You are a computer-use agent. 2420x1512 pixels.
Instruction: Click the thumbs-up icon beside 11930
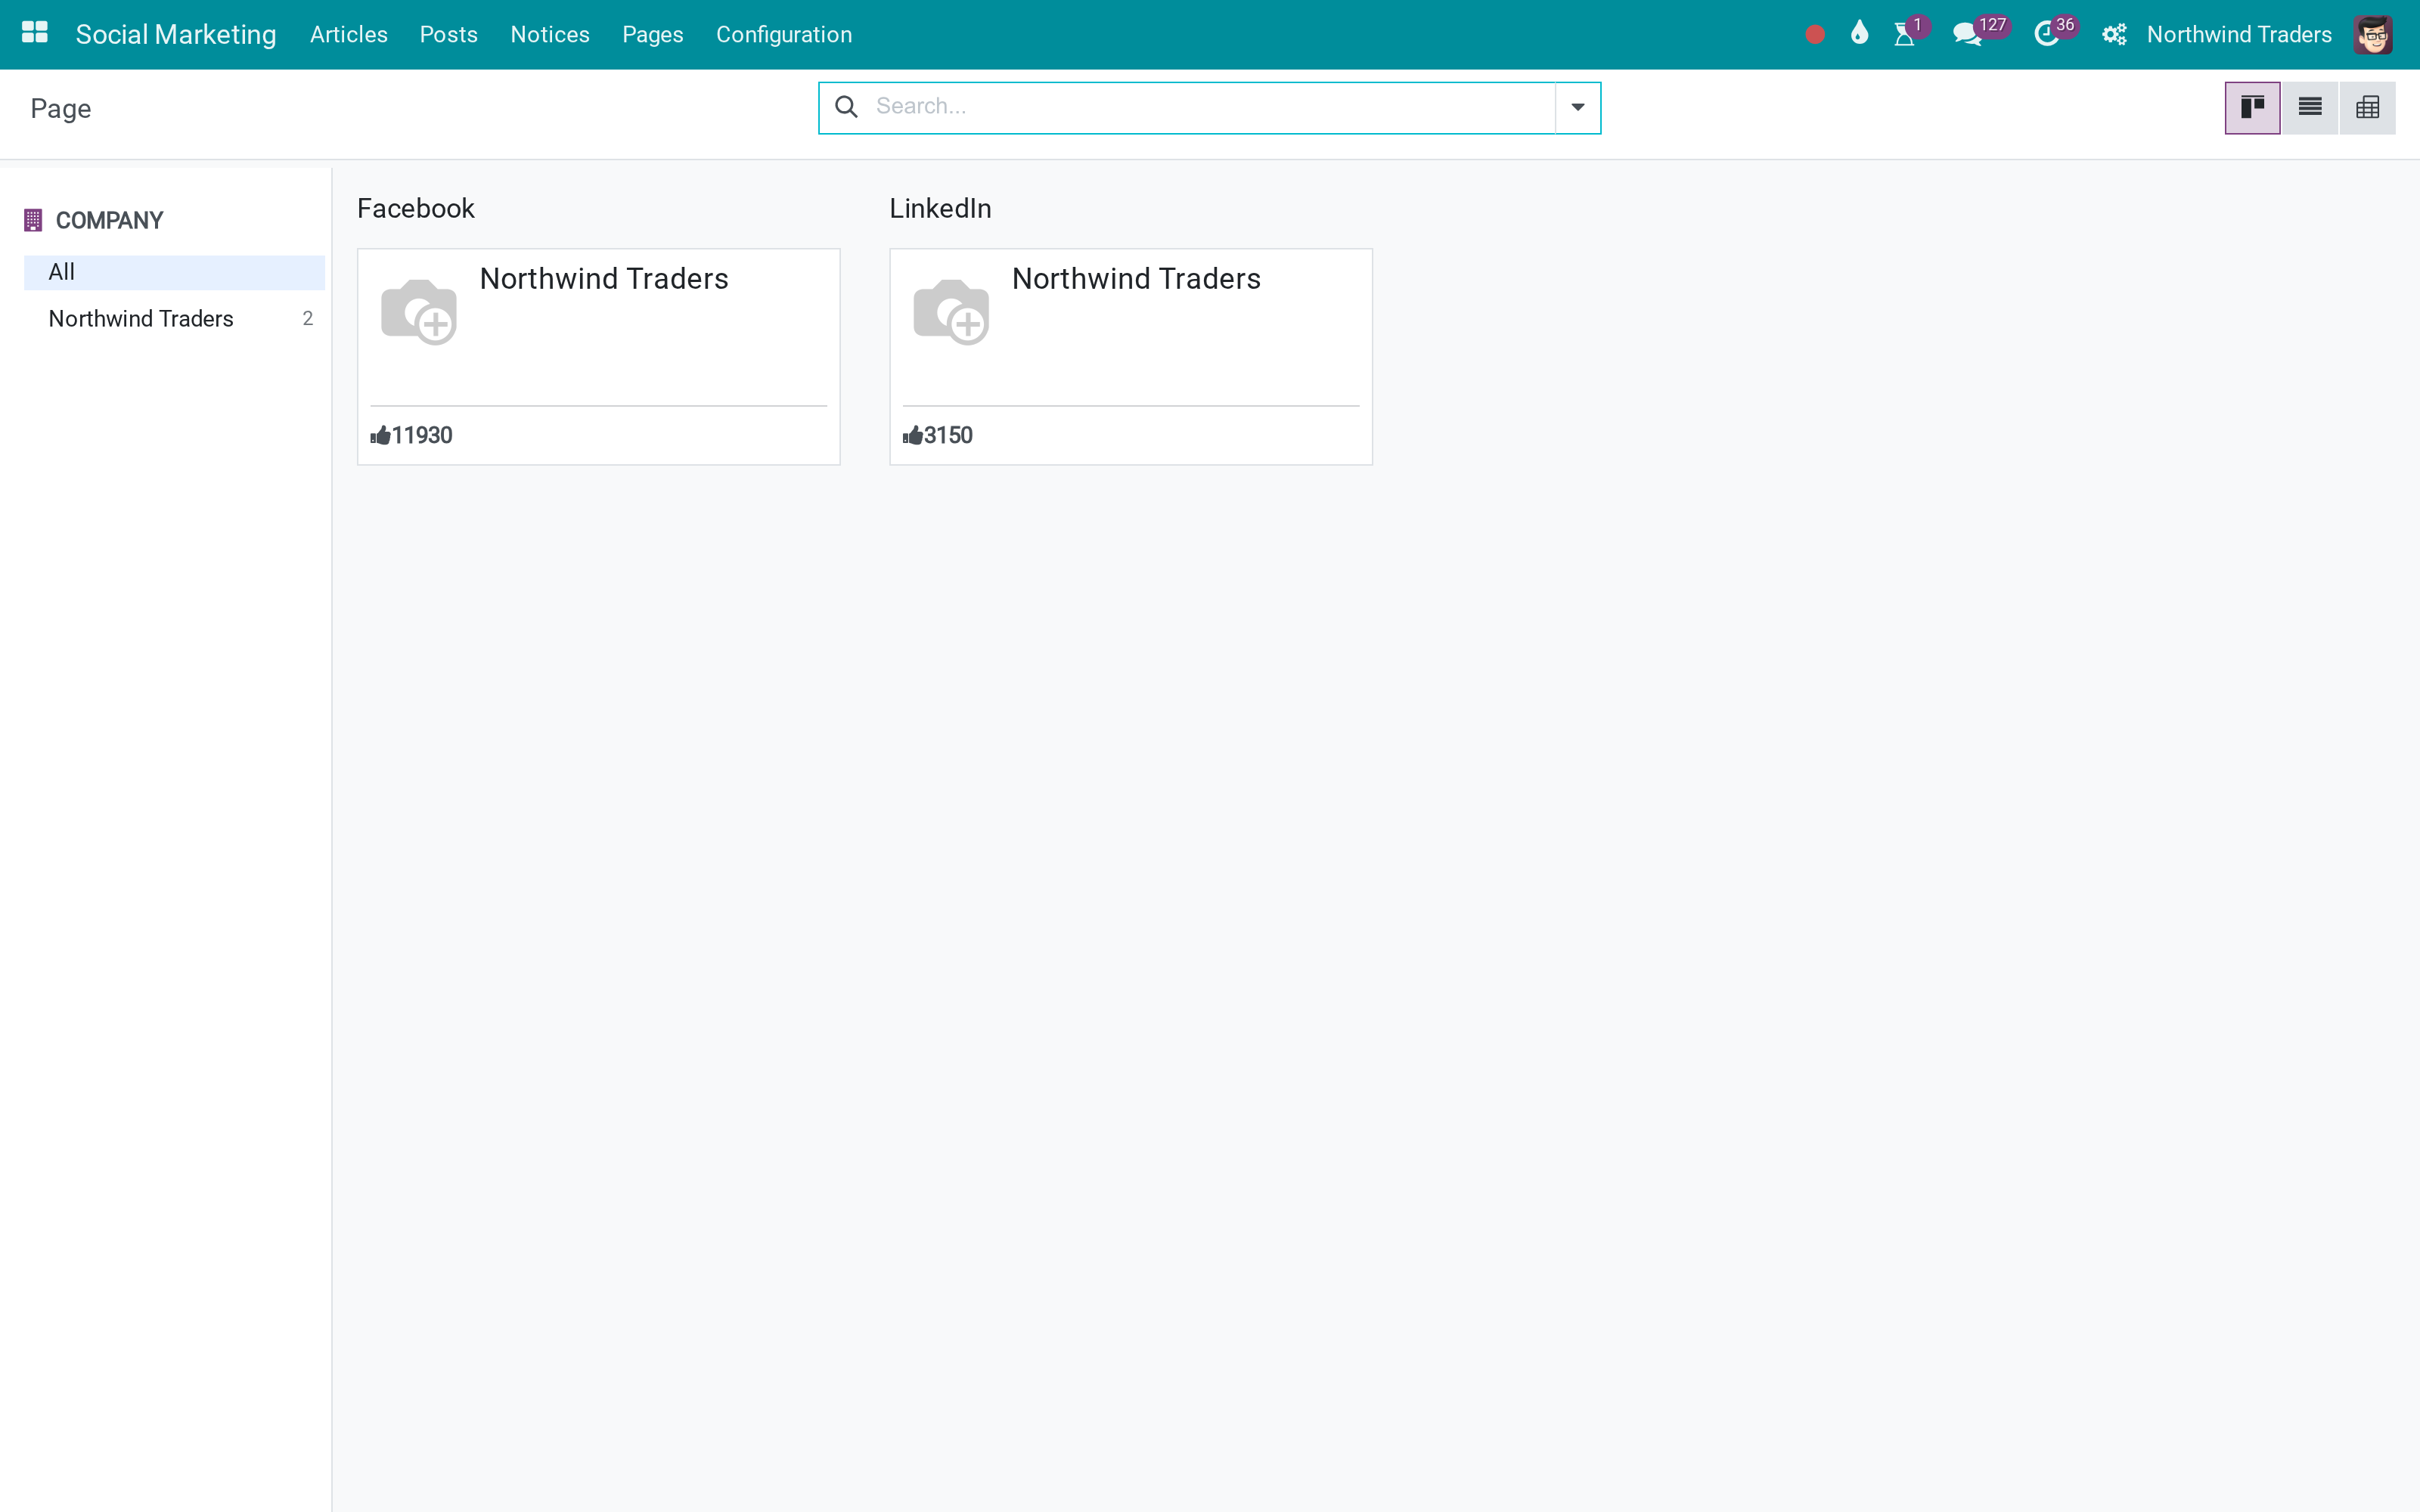coord(380,435)
